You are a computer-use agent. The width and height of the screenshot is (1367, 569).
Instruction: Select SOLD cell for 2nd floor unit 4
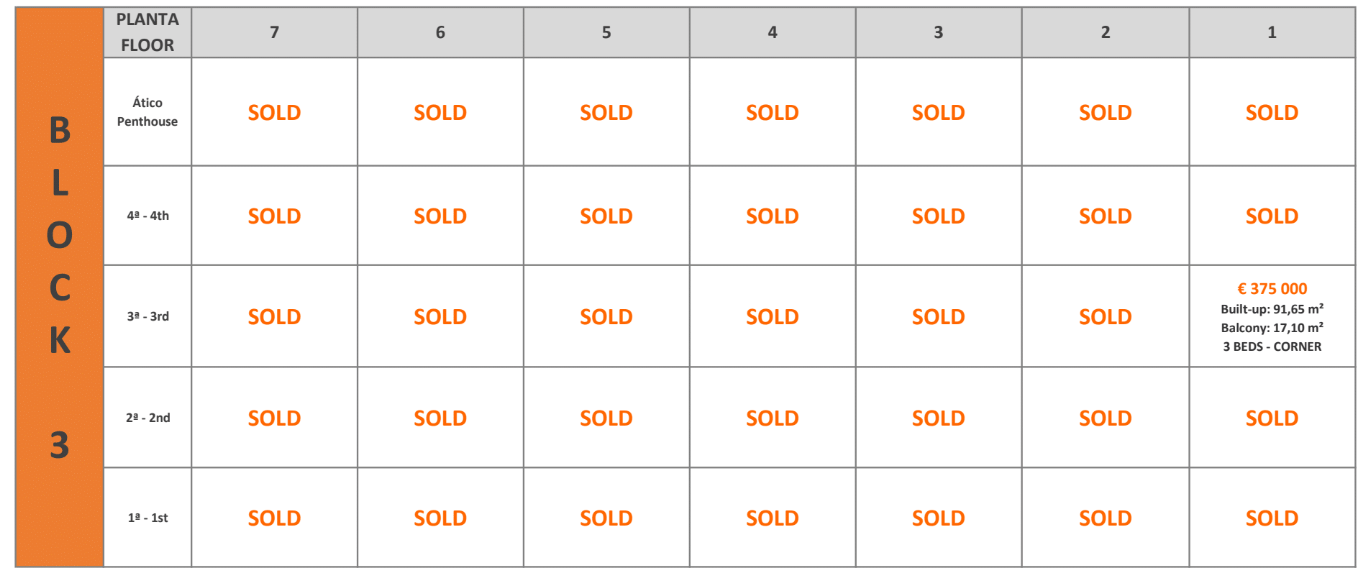(x=772, y=418)
